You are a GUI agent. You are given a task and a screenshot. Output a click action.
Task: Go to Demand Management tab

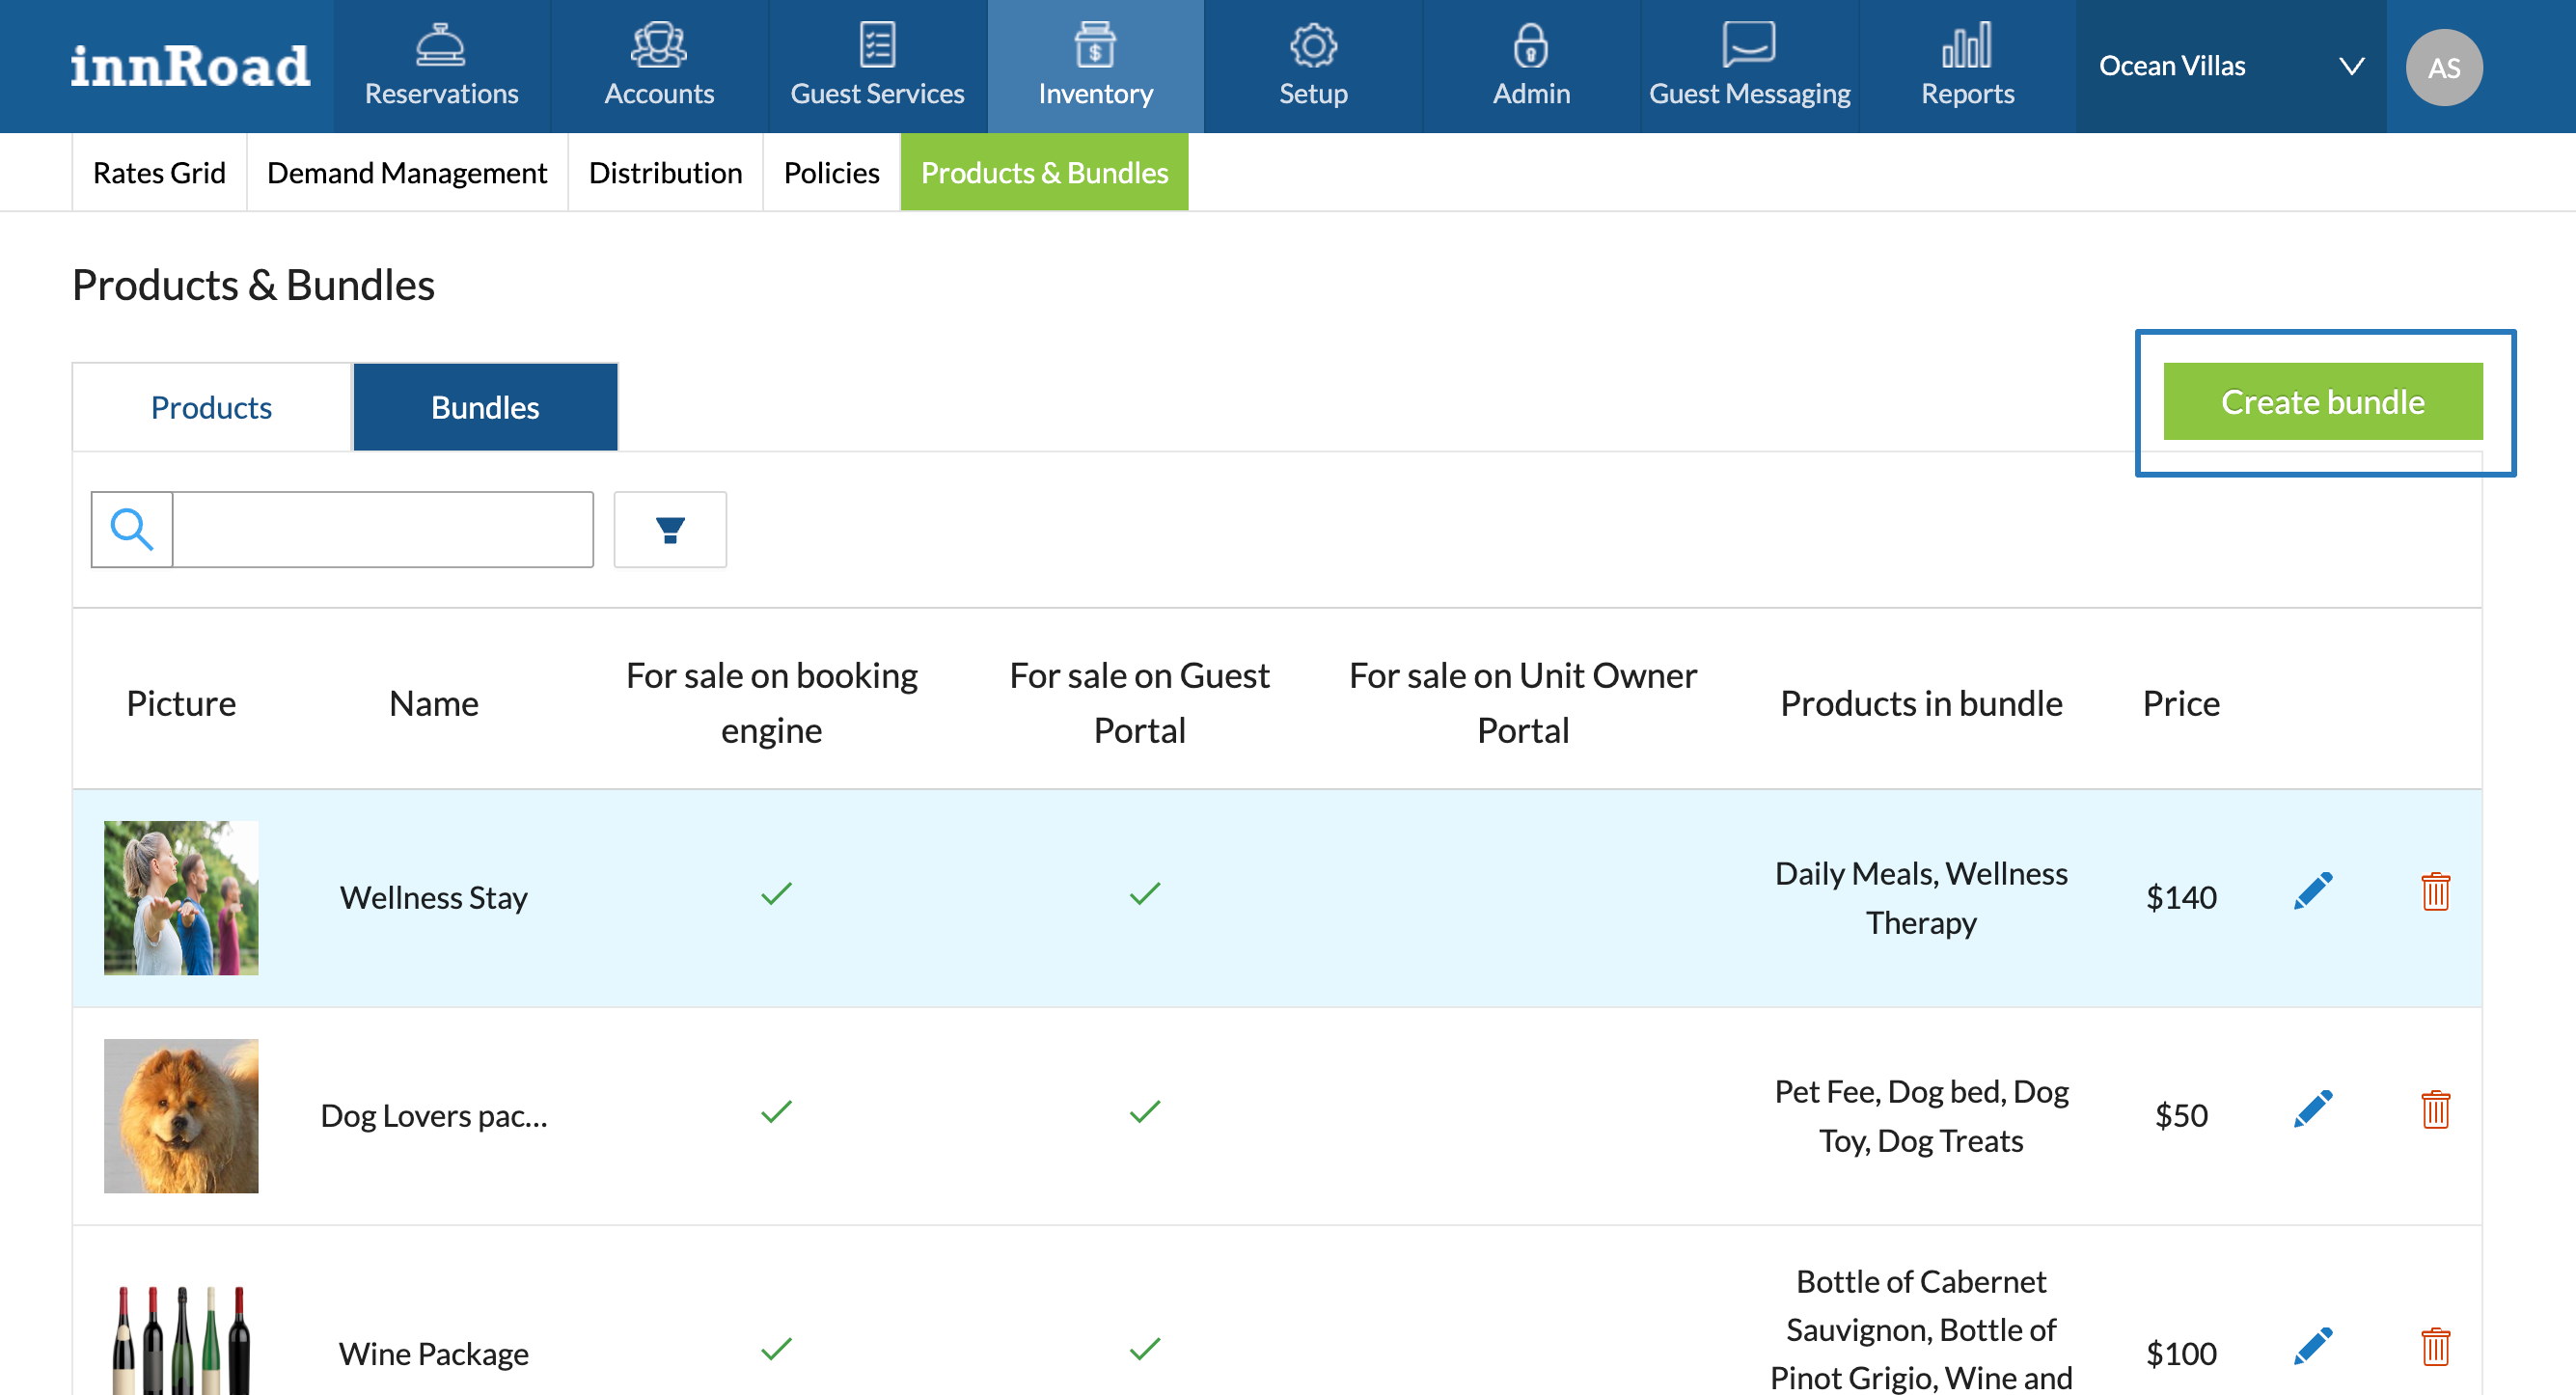[406, 173]
